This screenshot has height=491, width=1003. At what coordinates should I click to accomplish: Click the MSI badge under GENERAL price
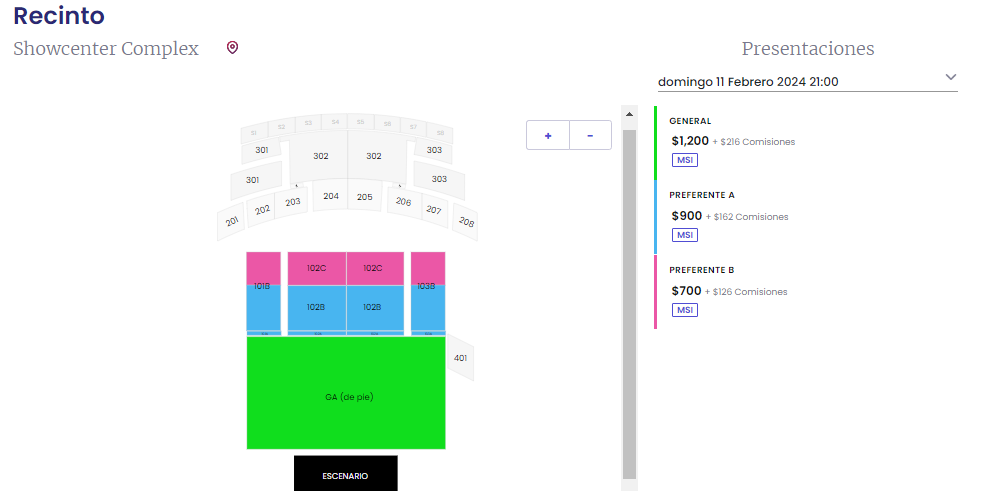(684, 160)
